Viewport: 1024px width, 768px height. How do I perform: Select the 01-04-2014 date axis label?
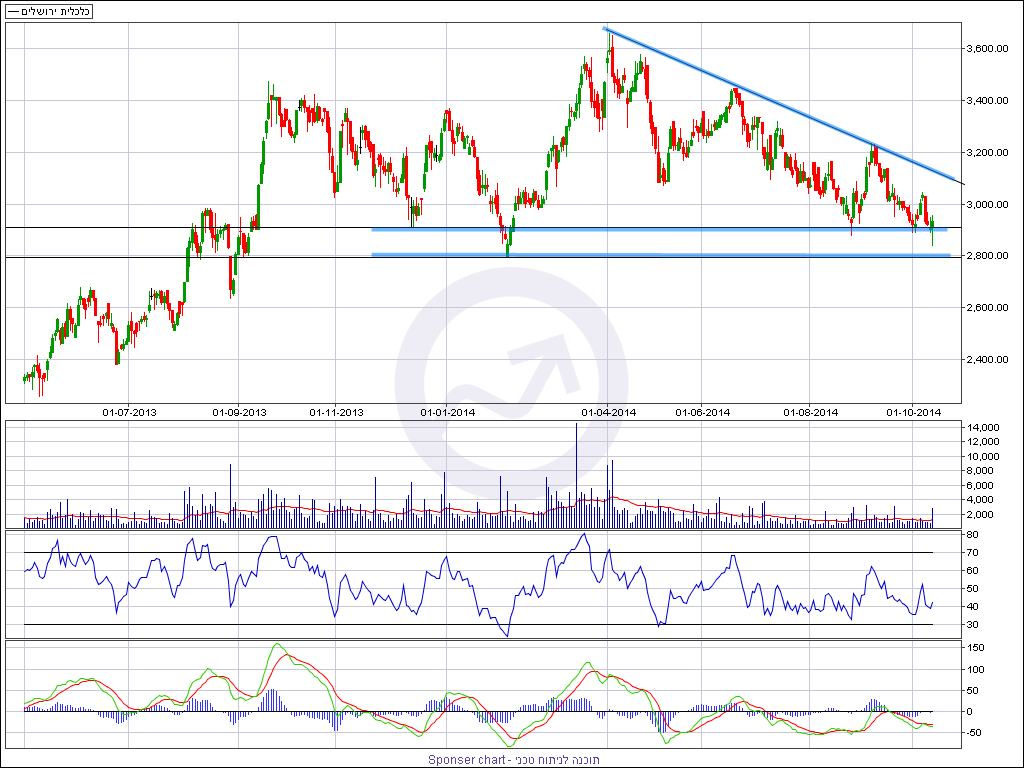(609, 412)
